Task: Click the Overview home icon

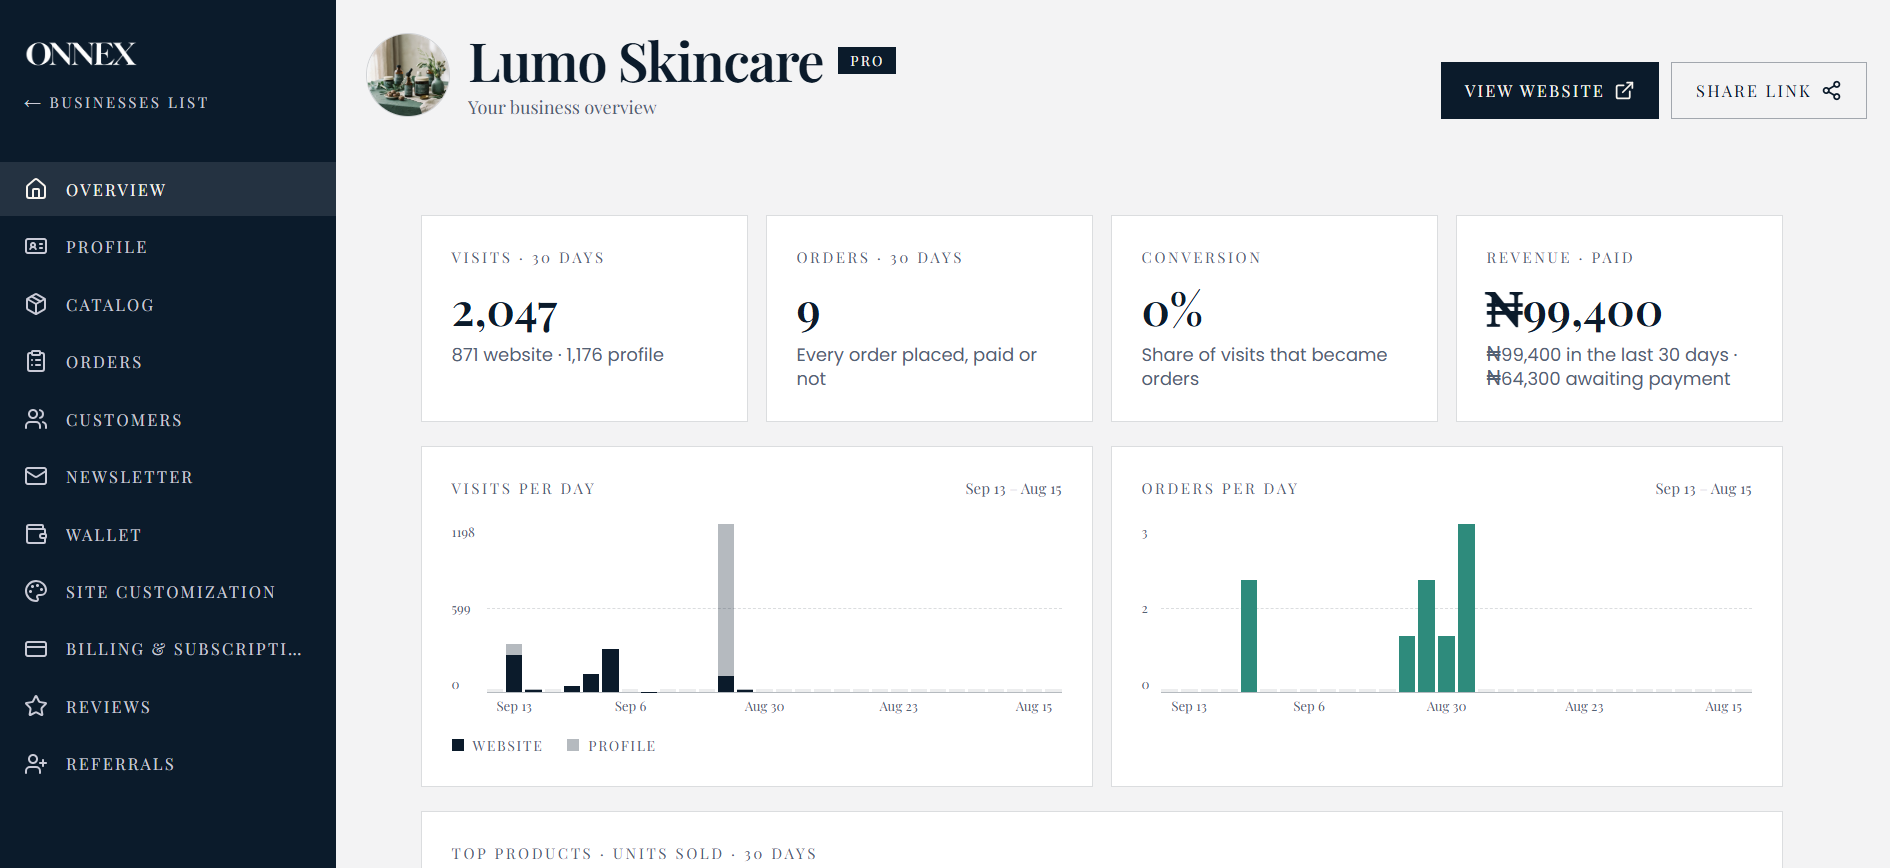Action: (x=36, y=189)
